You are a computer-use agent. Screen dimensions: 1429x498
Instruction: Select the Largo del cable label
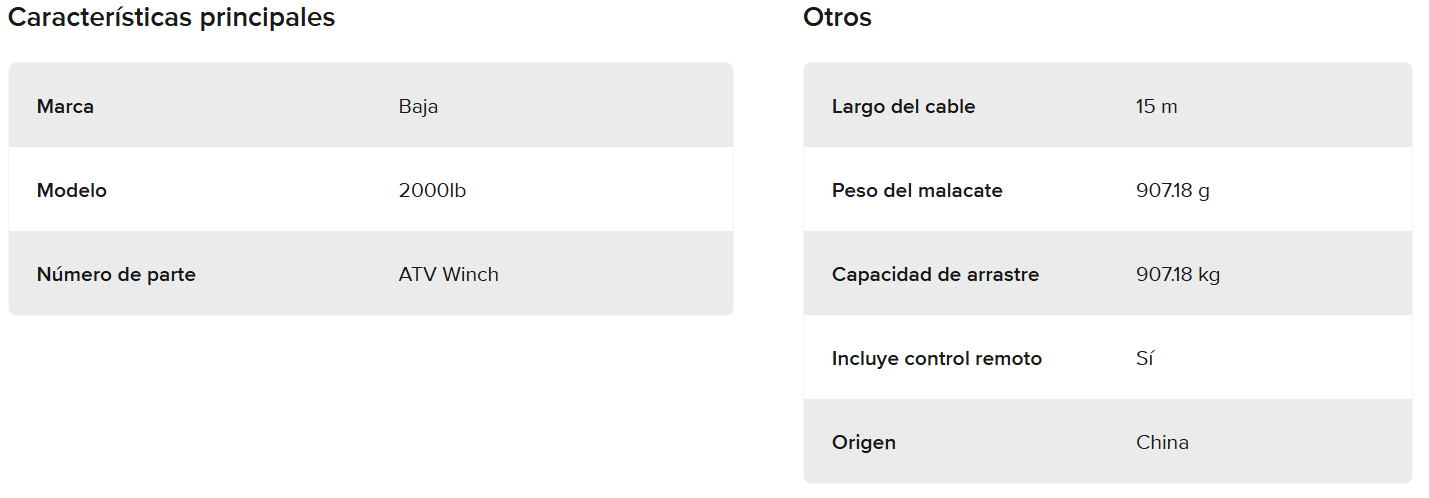903,106
